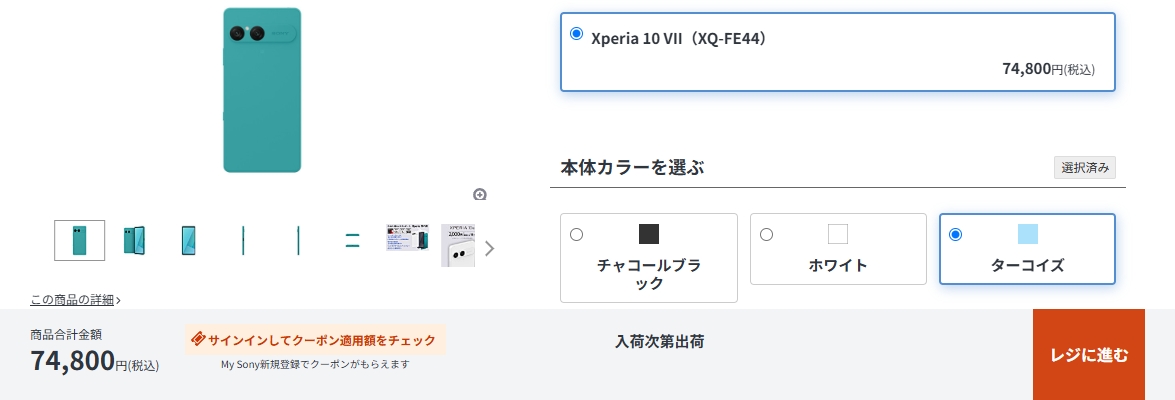The image size is (1175, 400).
Task: Show the front screen view thumbnail
Action: click(x=188, y=240)
